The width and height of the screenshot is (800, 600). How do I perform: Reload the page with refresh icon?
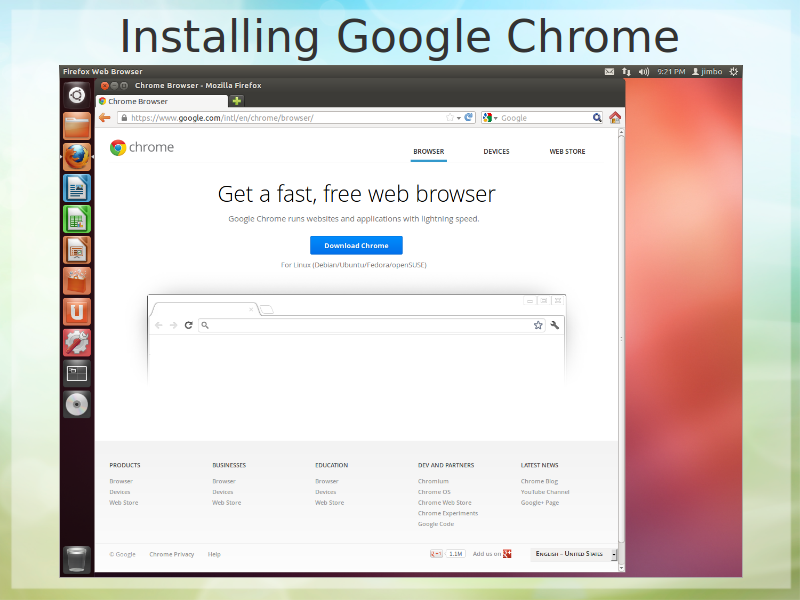click(469, 117)
